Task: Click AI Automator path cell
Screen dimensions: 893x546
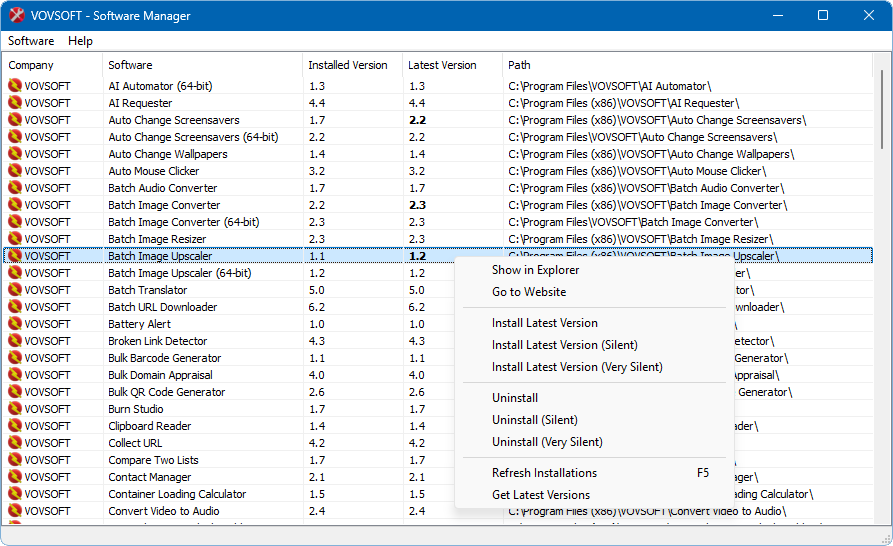Action: tap(610, 86)
